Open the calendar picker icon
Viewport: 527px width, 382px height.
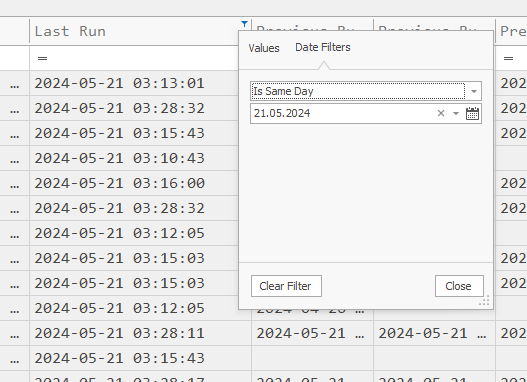[472, 113]
